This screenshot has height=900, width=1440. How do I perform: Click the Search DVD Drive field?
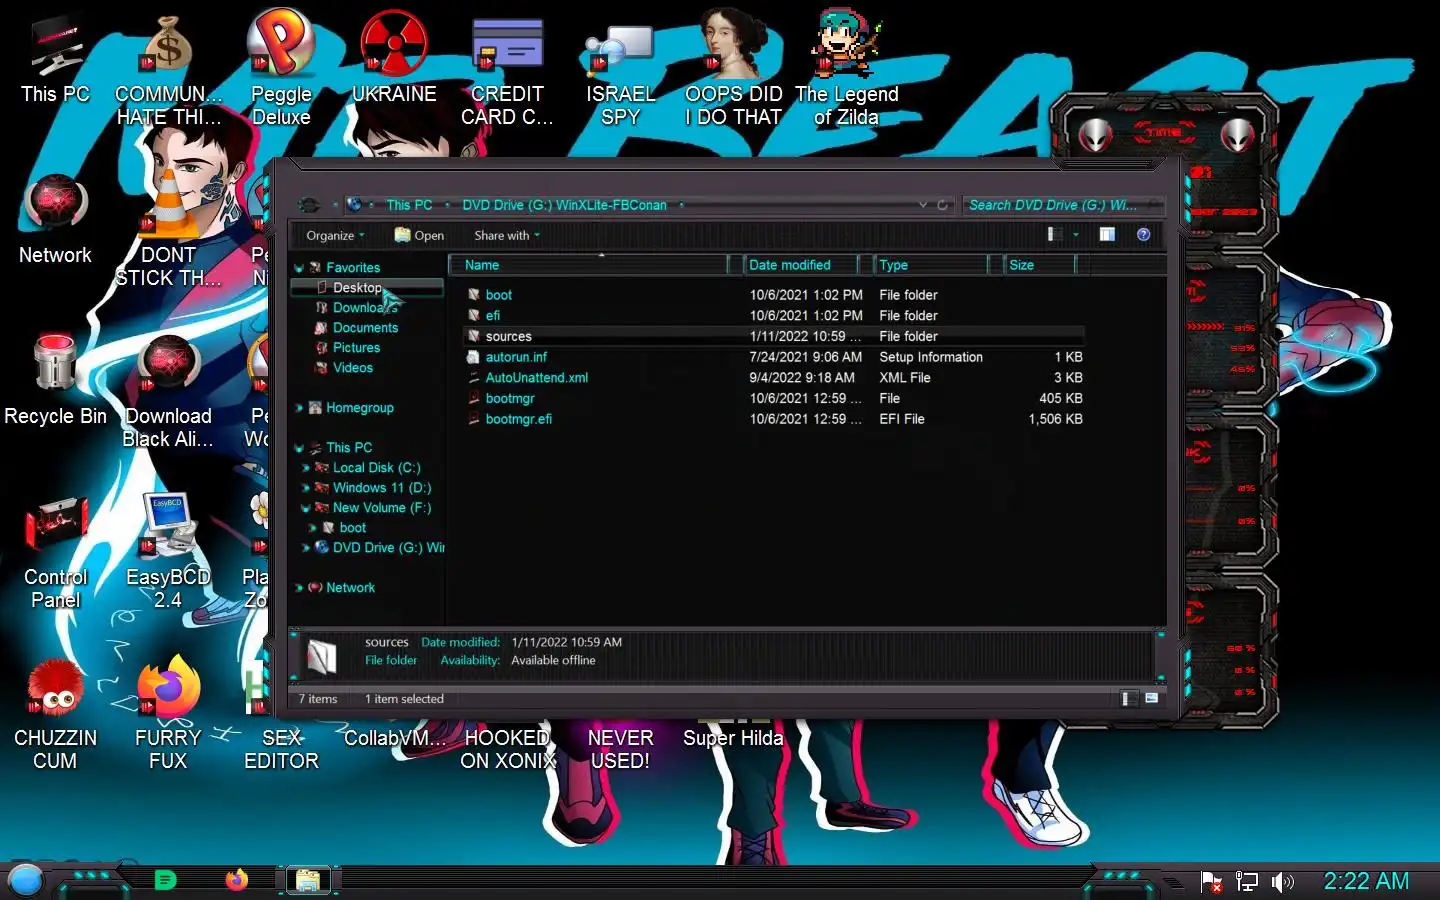(x=1062, y=205)
